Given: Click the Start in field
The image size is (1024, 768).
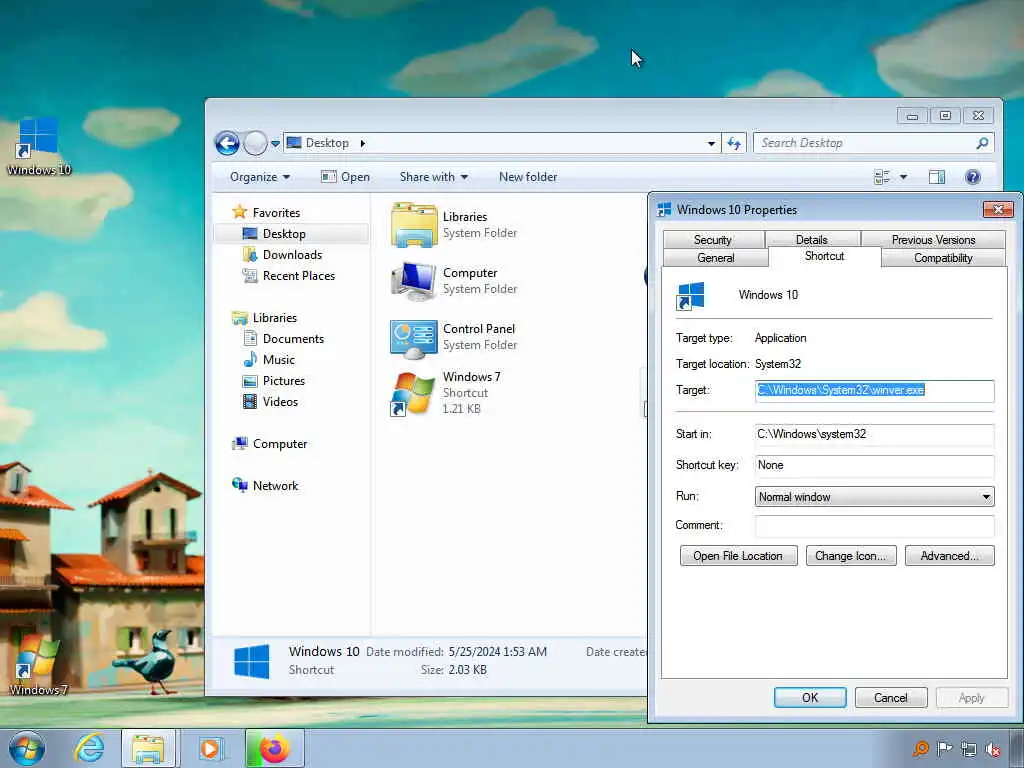Looking at the screenshot, I should pyautogui.click(x=874, y=434).
